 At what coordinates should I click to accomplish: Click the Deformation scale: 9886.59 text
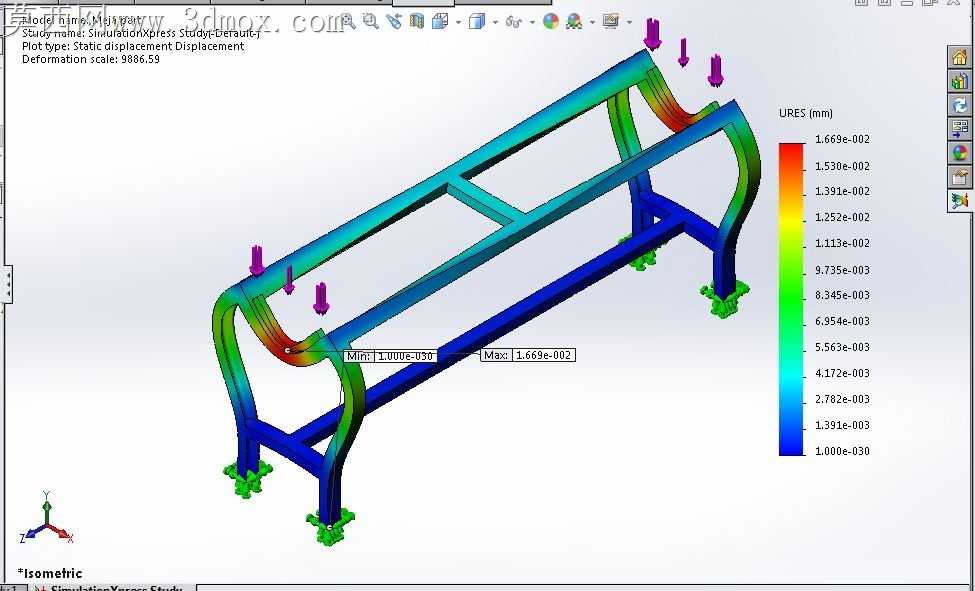click(91, 59)
